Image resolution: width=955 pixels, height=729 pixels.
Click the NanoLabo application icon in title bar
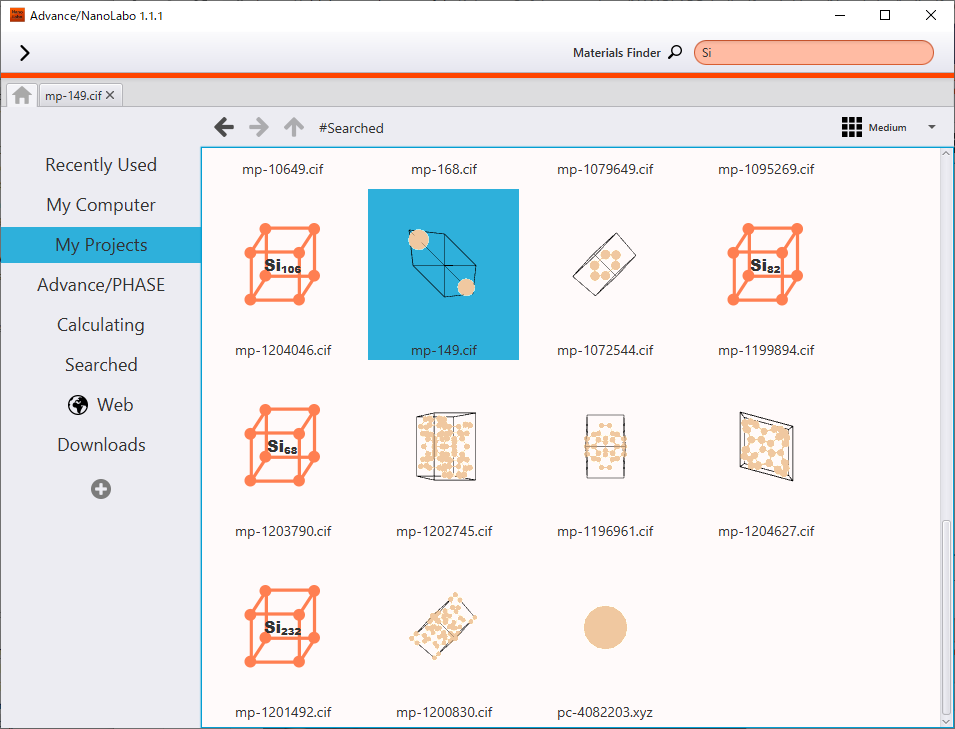pyautogui.click(x=17, y=15)
